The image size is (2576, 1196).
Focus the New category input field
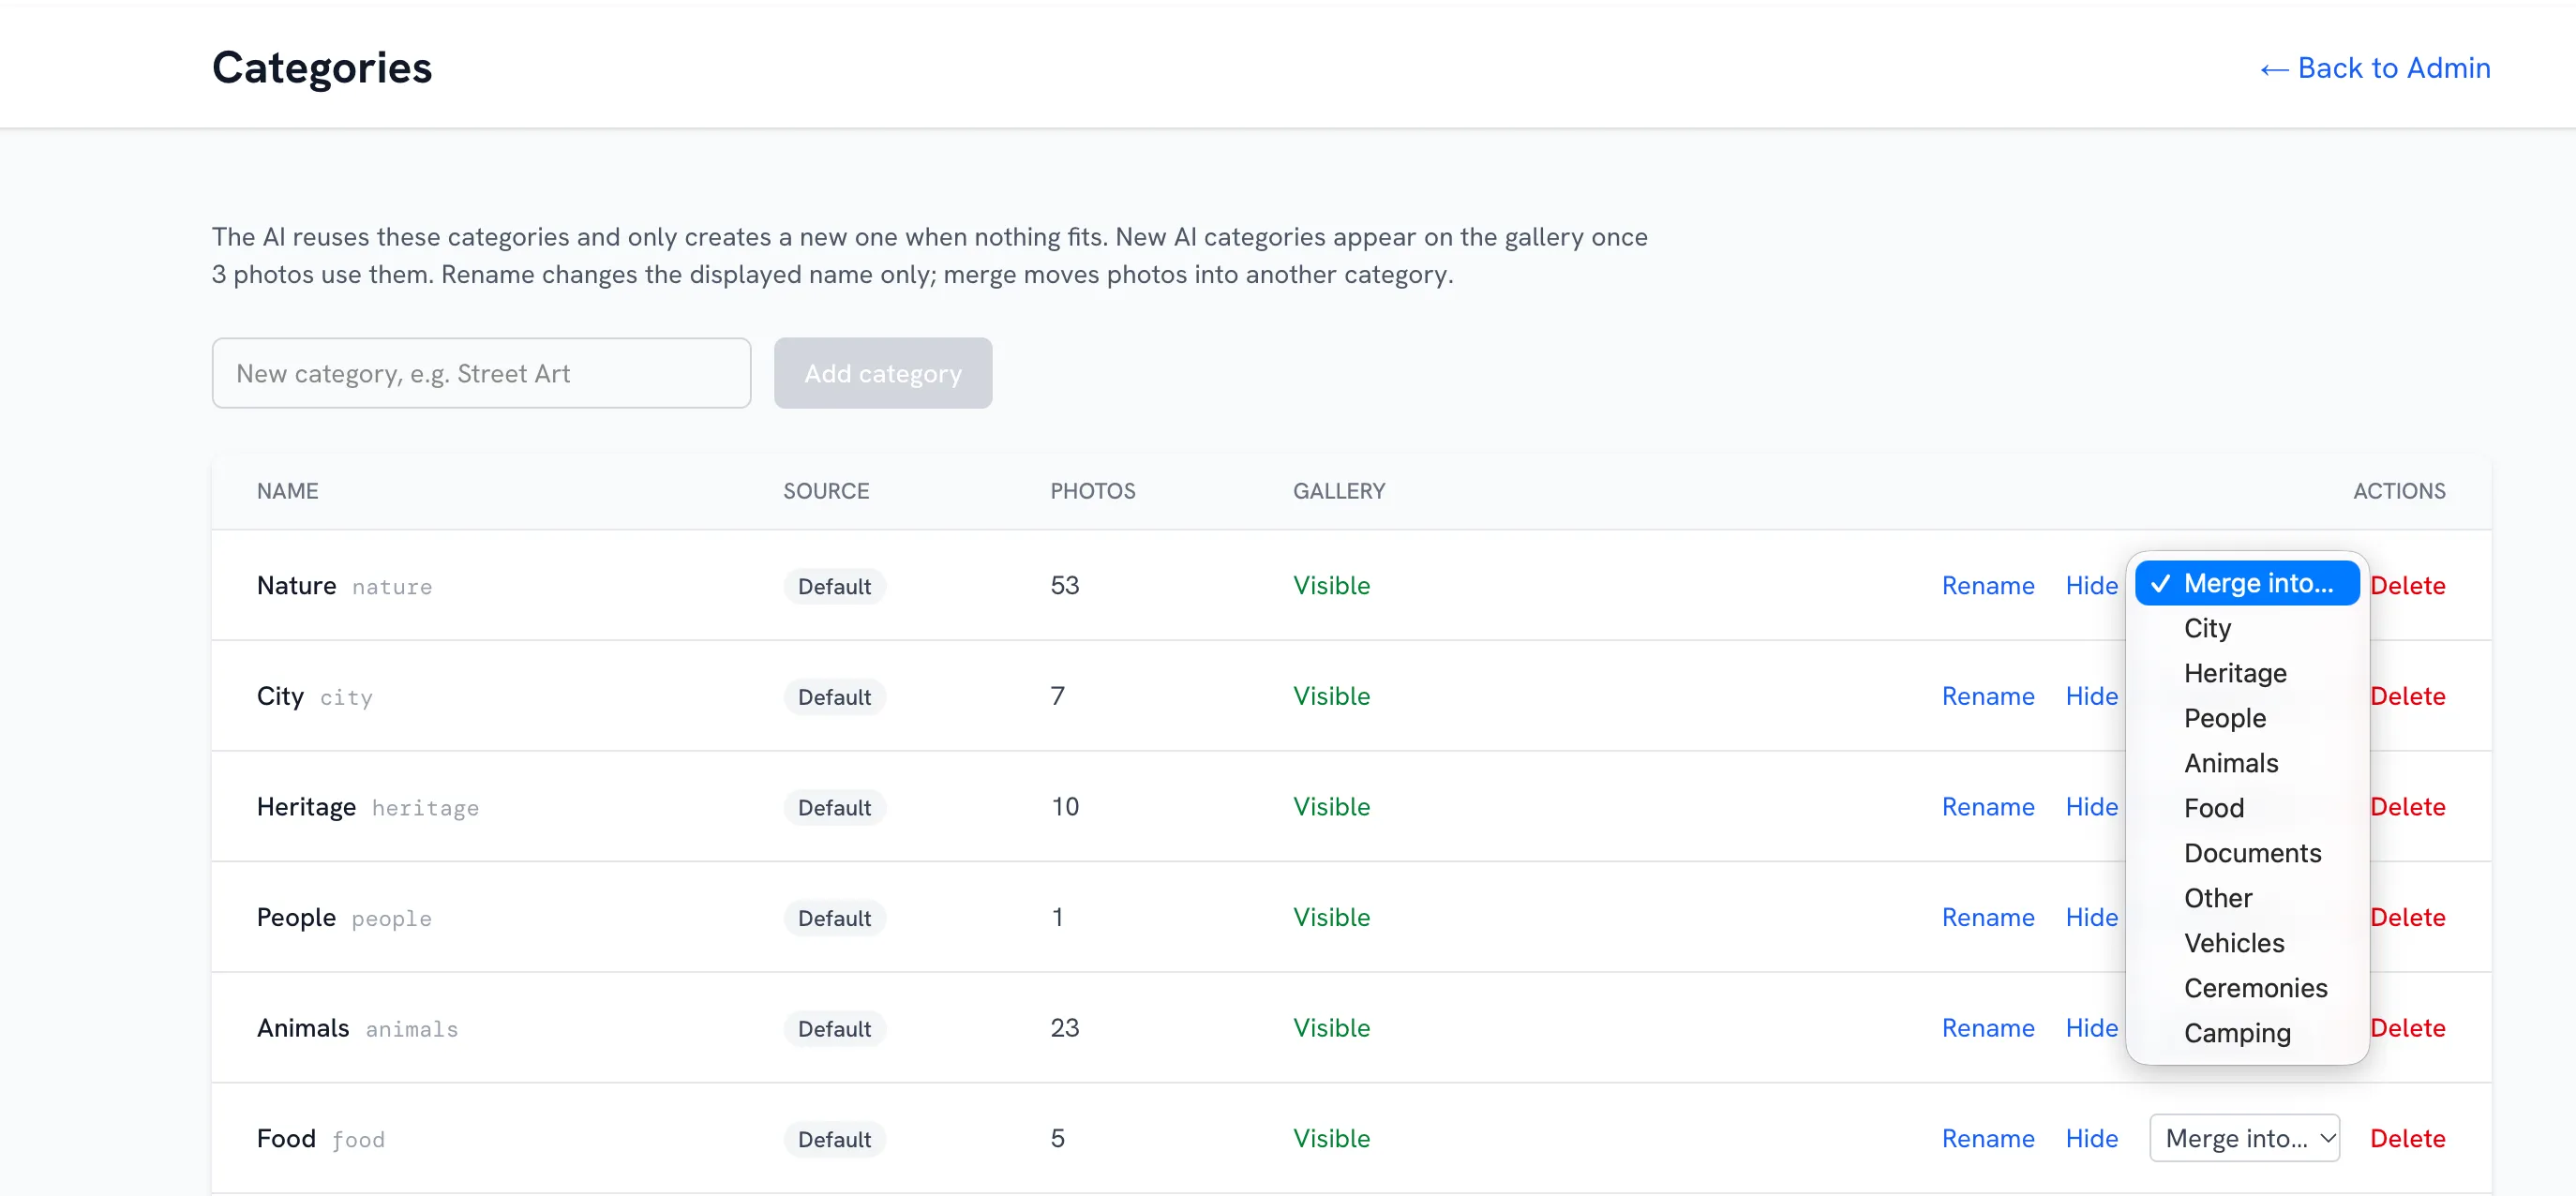coord(481,373)
